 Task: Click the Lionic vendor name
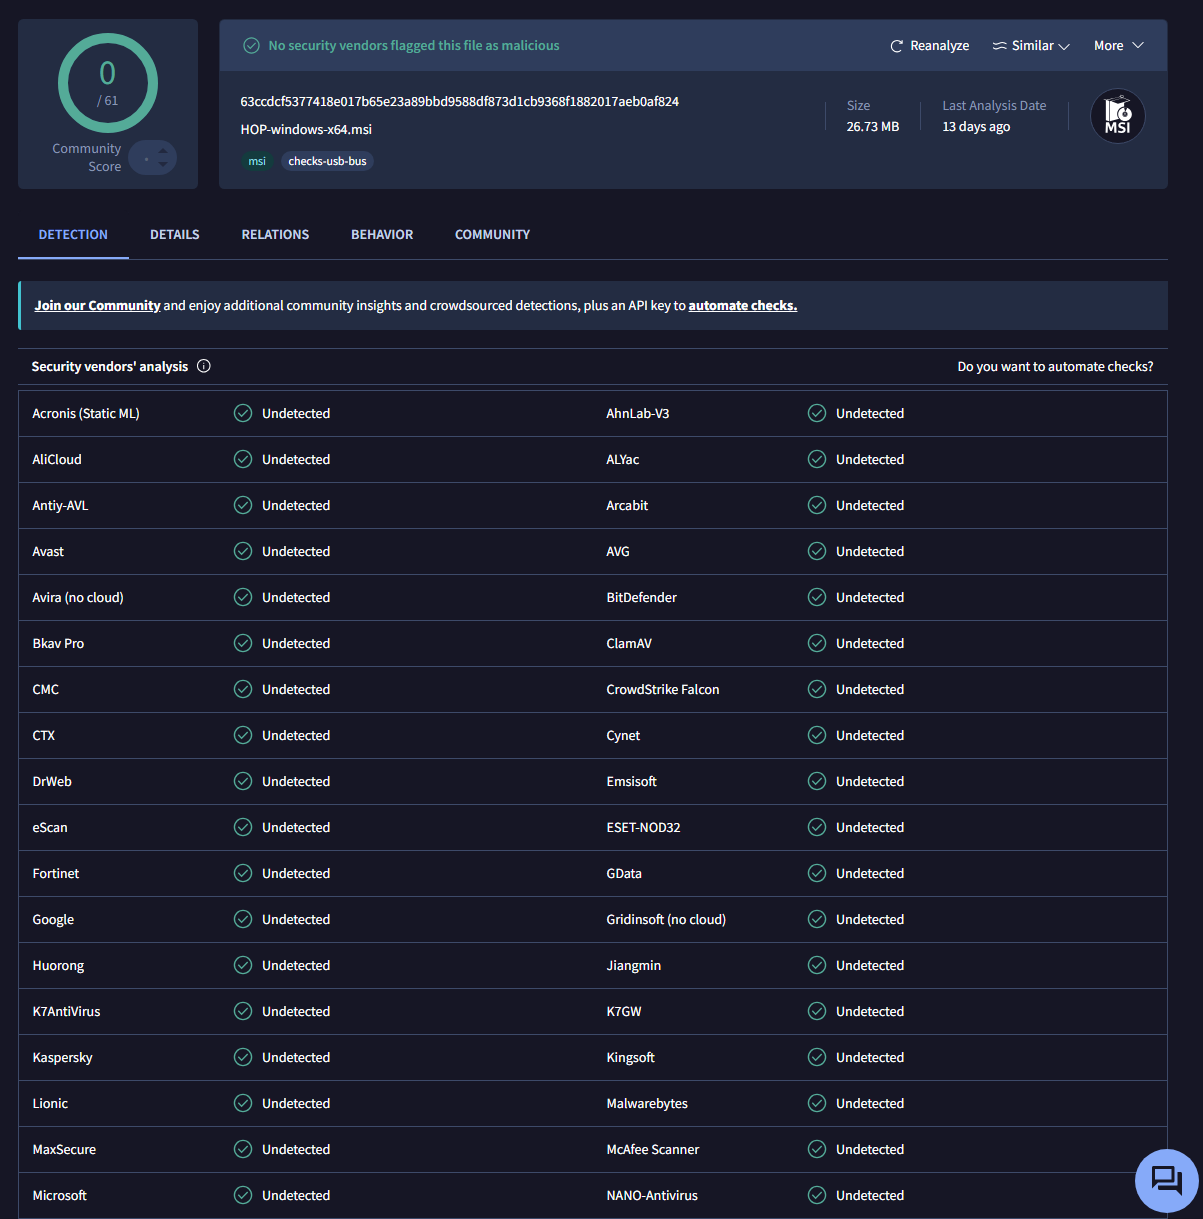click(x=50, y=1103)
